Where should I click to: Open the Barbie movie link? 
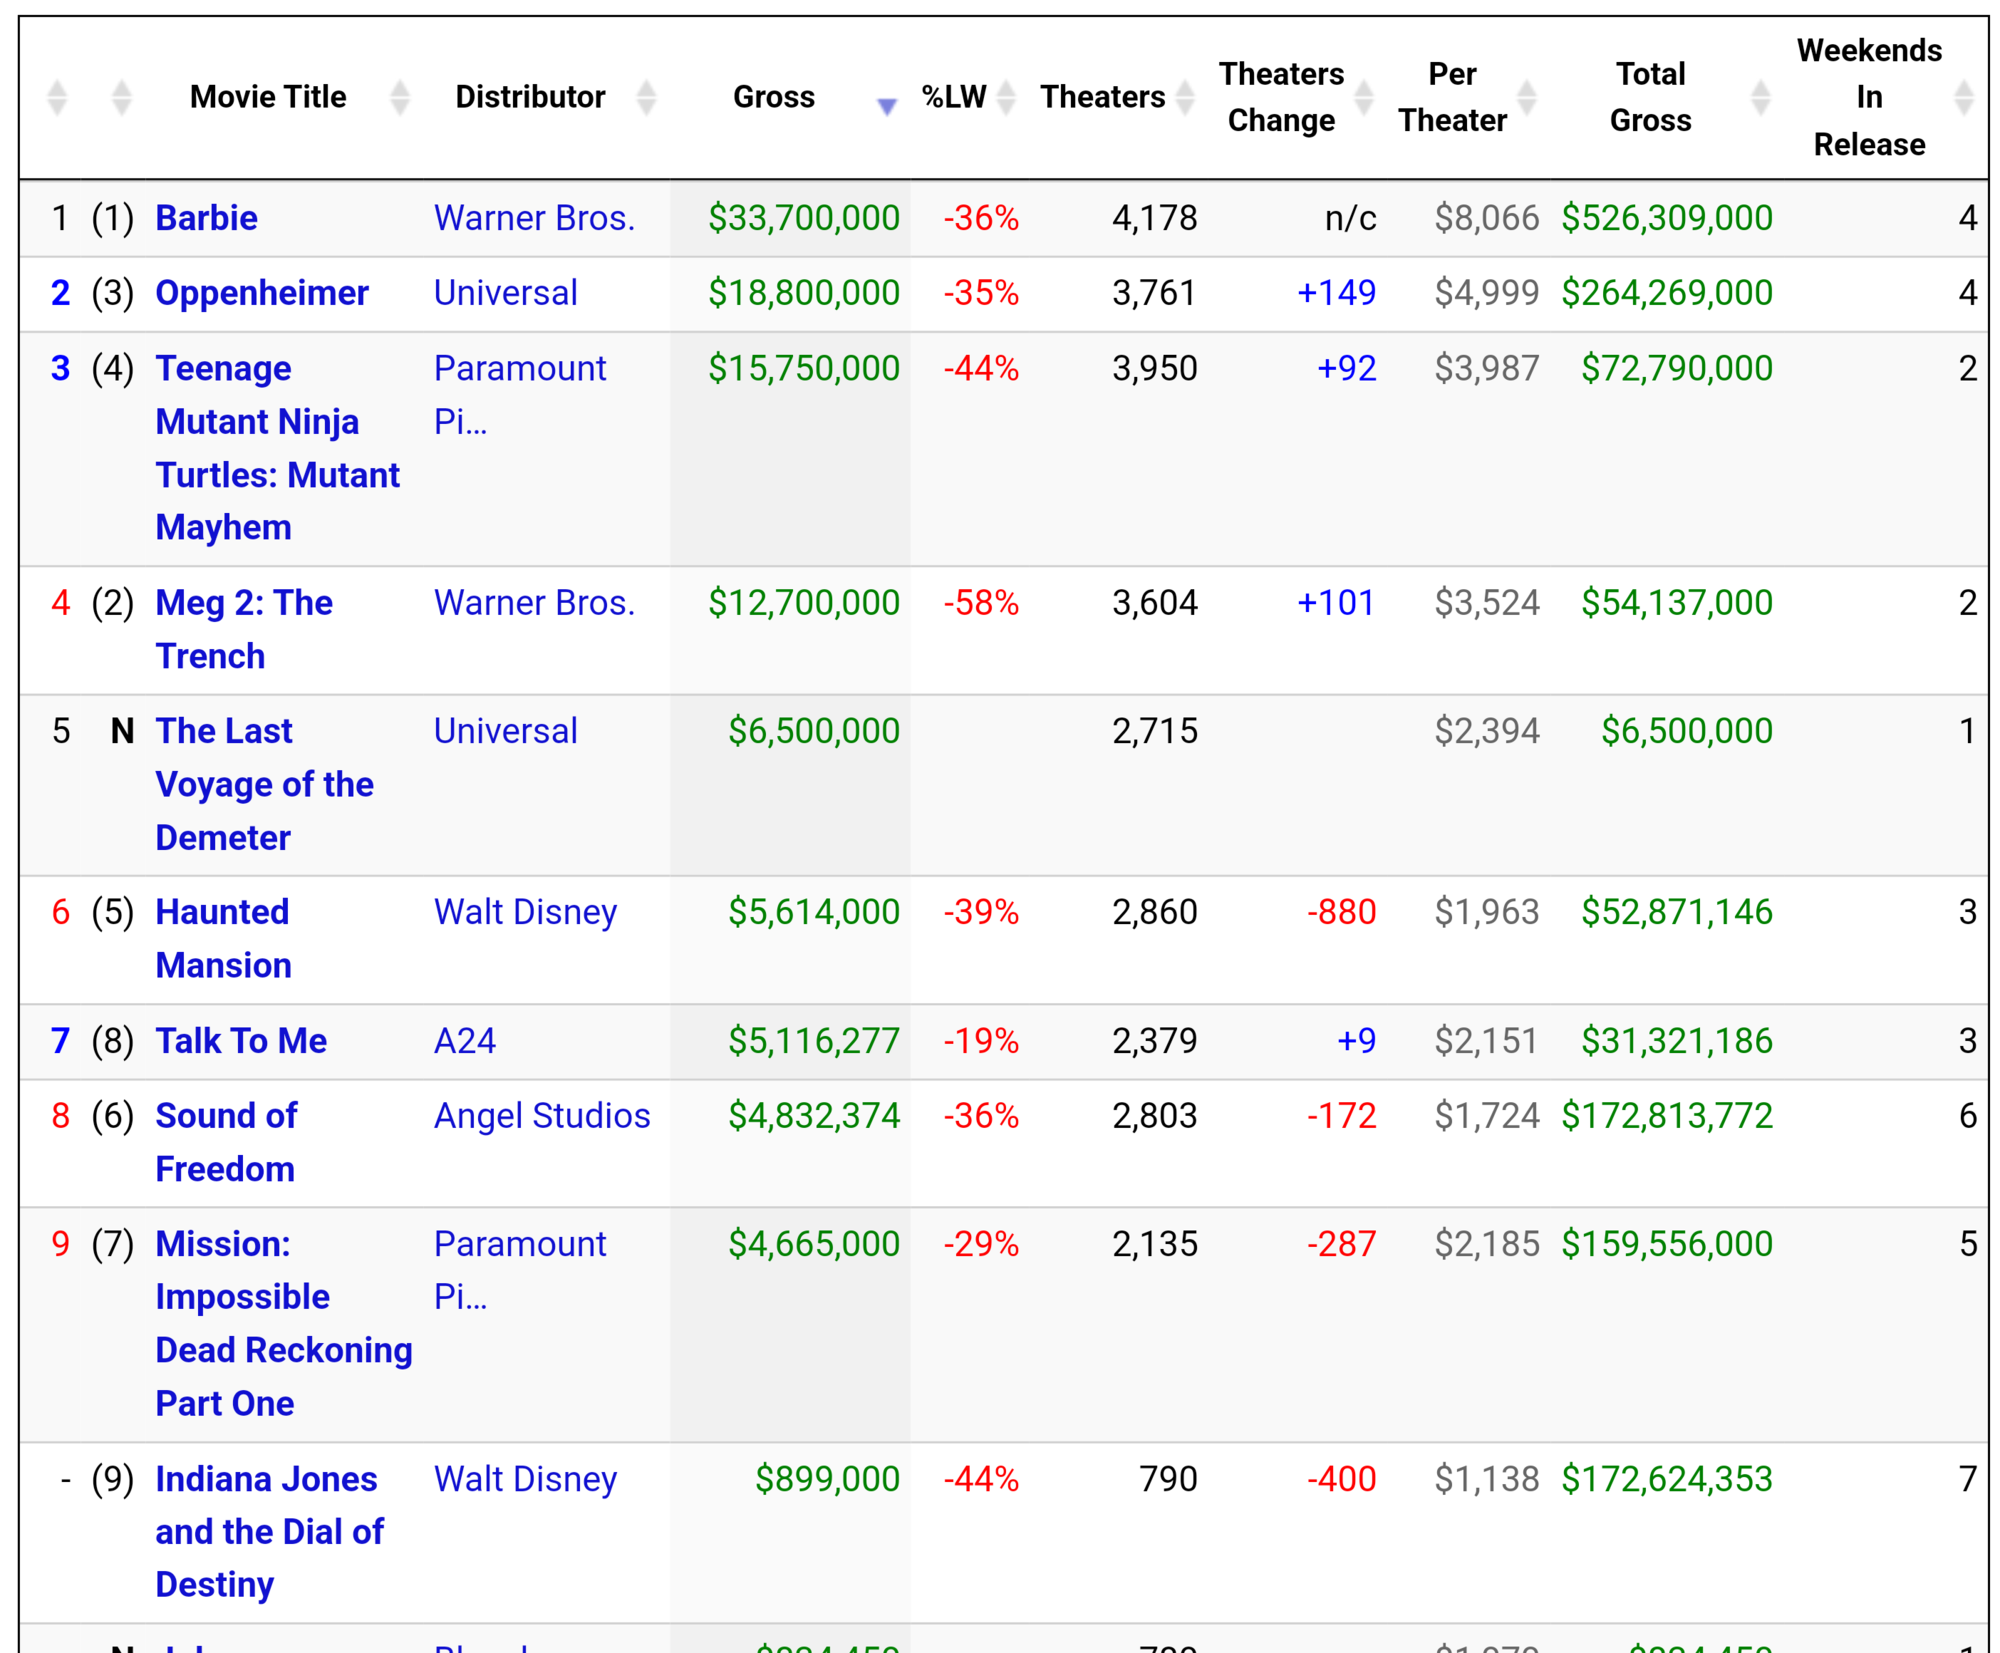pos(206,218)
